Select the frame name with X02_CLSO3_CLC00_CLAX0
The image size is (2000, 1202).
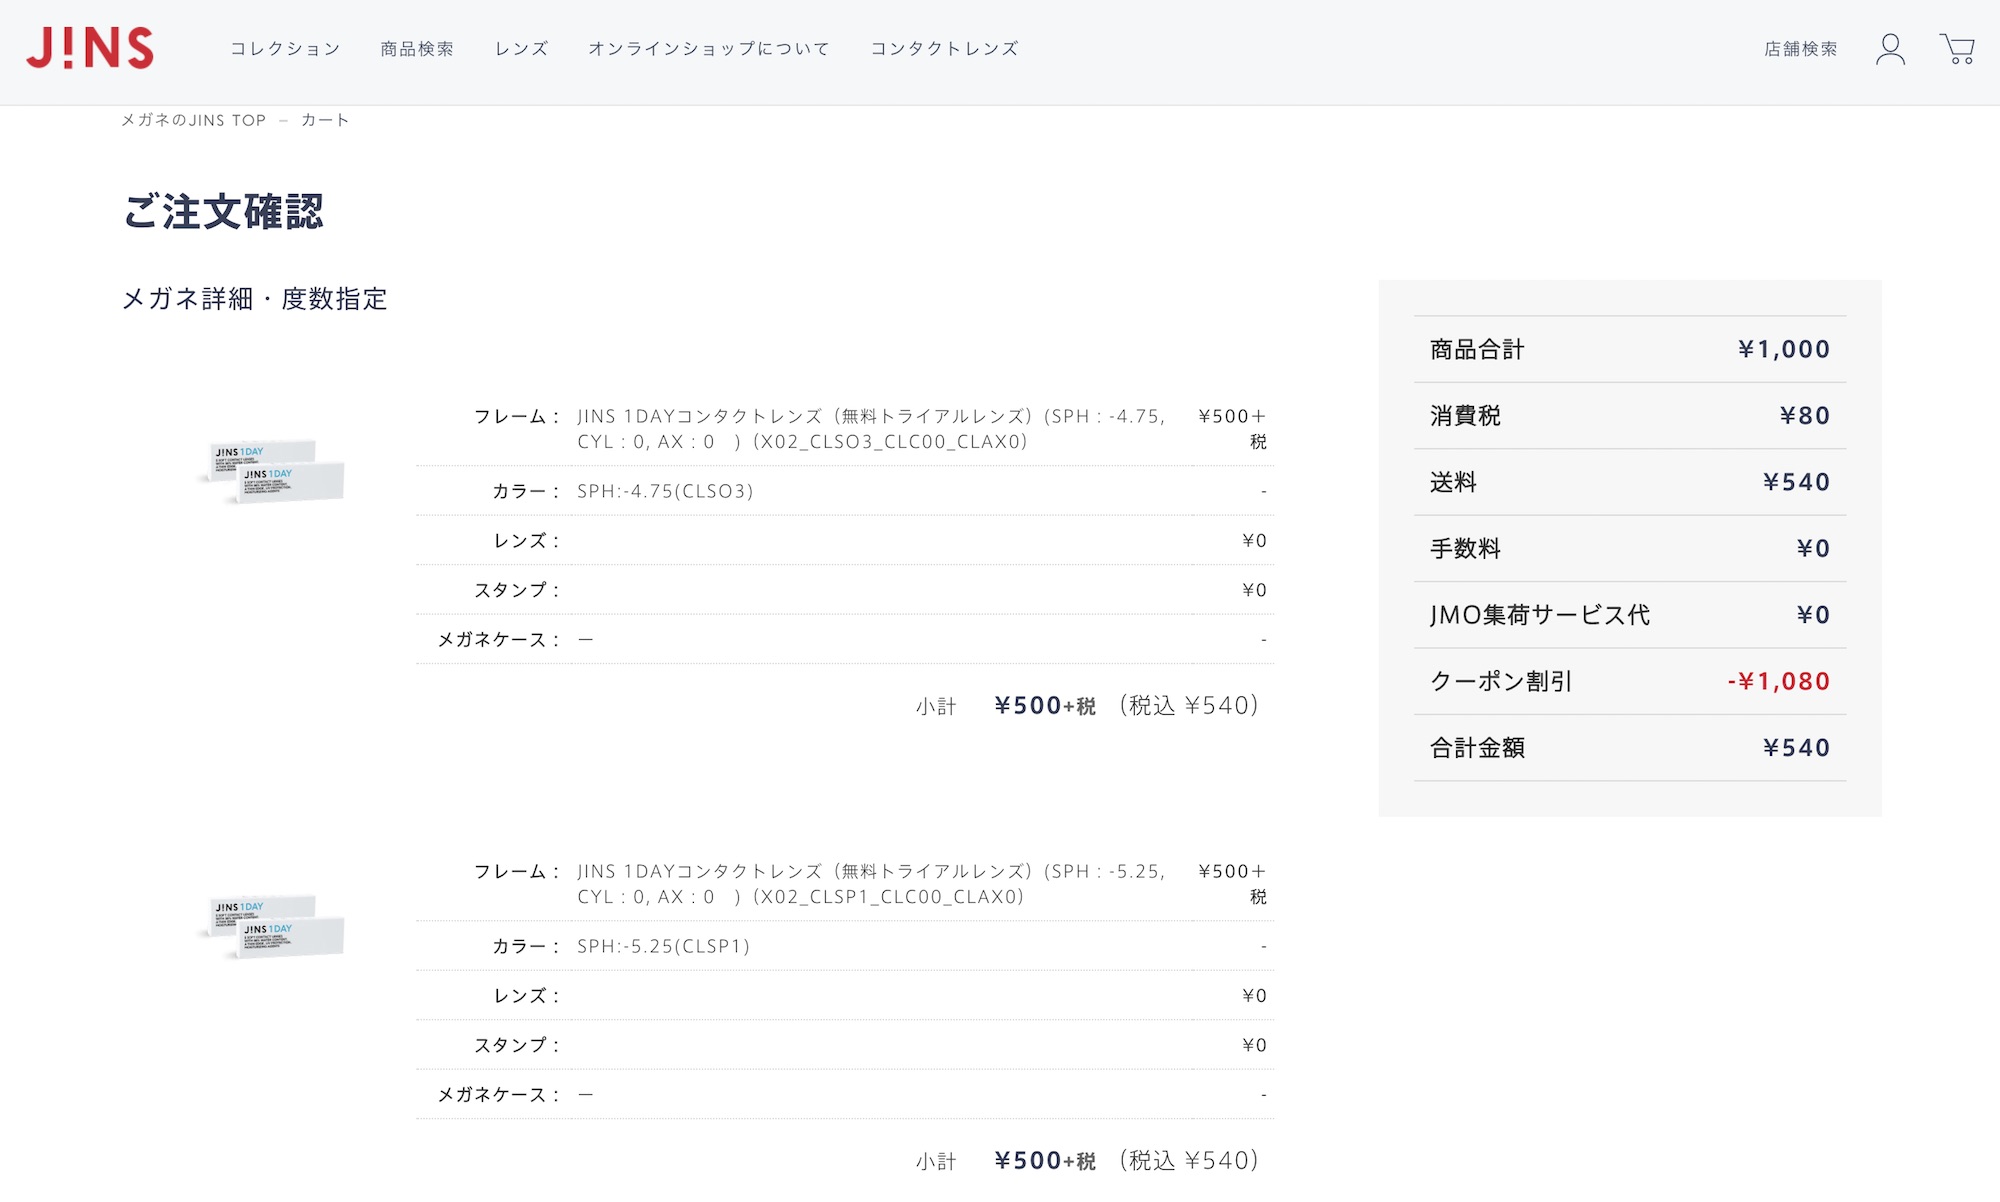pos(871,429)
